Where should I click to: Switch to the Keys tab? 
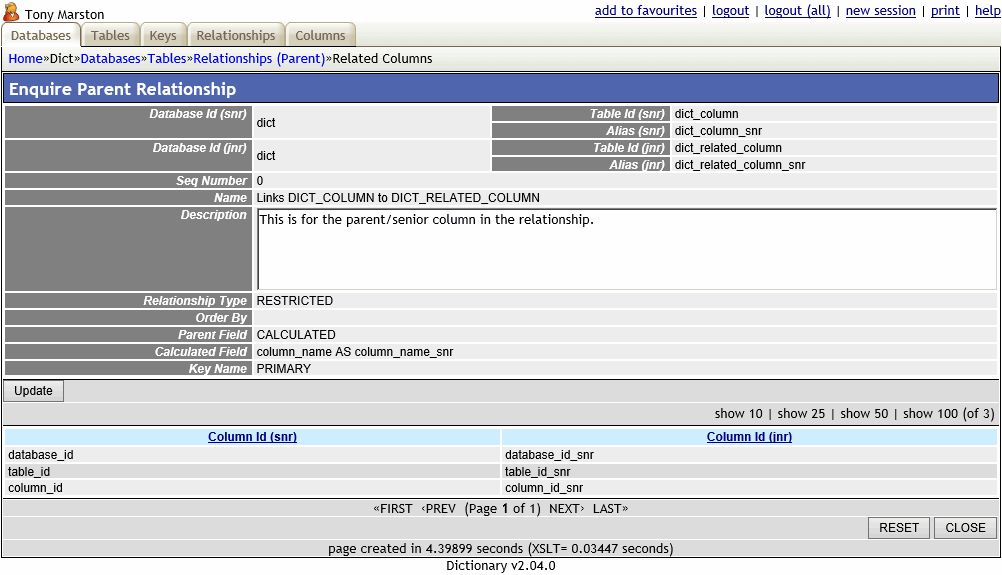[163, 36]
